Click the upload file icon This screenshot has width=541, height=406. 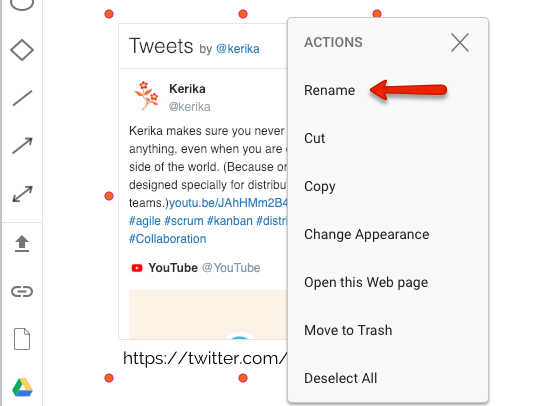(x=22, y=244)
